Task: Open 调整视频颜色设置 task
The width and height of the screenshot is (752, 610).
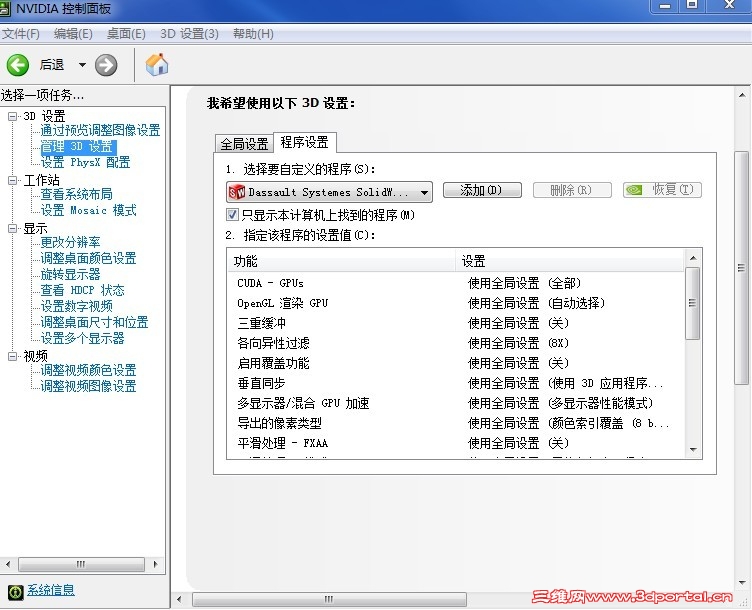Action: coord(88,370)
